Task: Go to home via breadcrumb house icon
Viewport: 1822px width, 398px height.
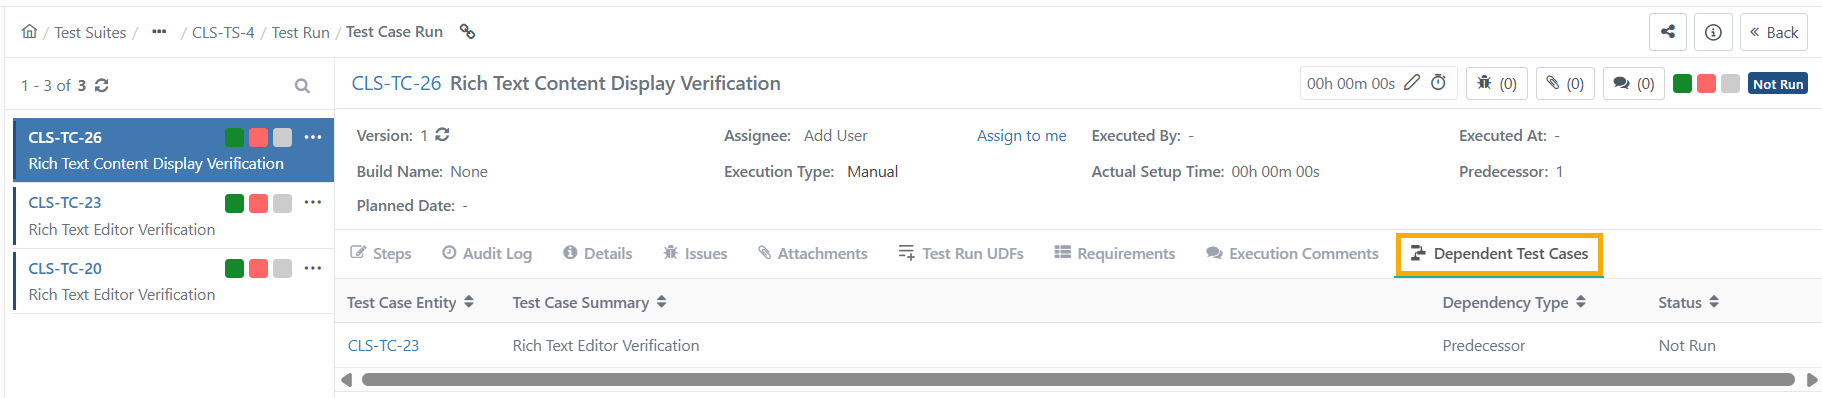Action: click(x=29, y=32)
